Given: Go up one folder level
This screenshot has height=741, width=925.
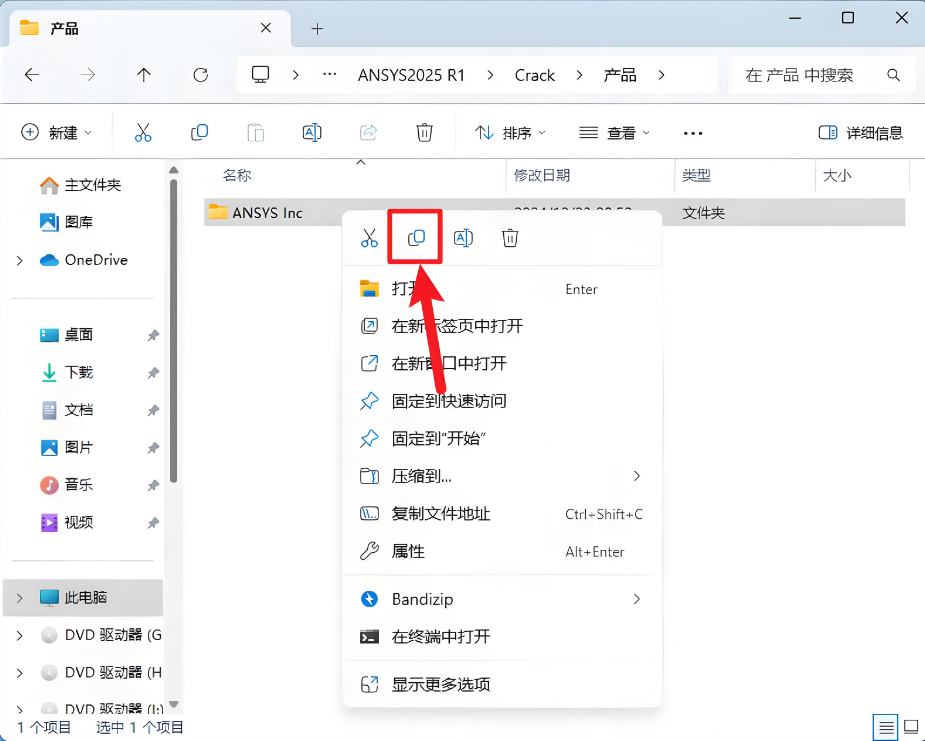Looking at the screenshot, I should [144, 75].
